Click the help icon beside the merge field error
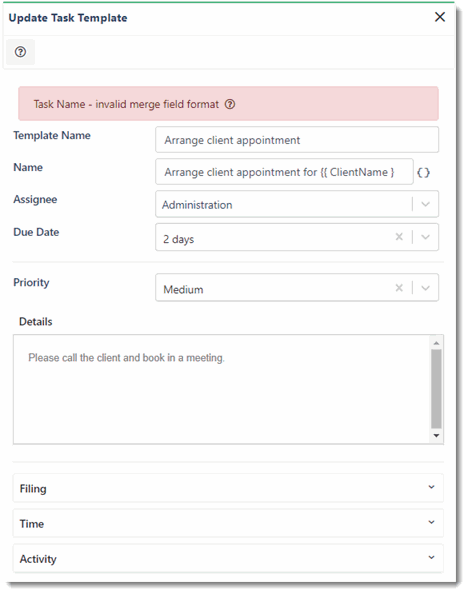 pyautogui.click(x=230, y=104)
